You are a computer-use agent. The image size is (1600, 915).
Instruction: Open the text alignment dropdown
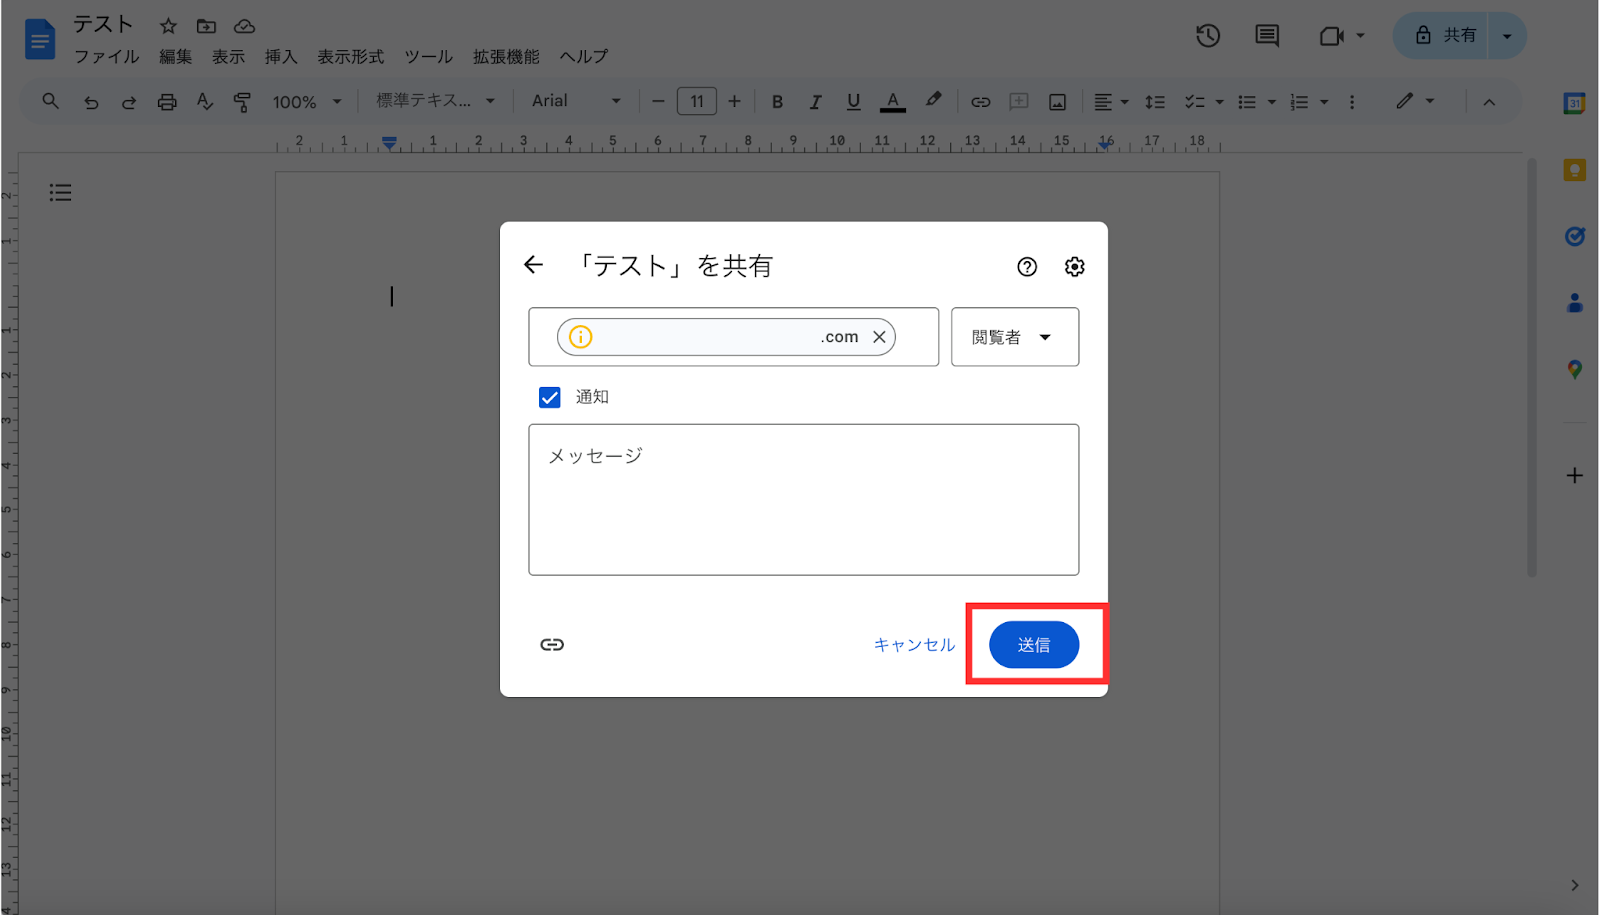1110,102
